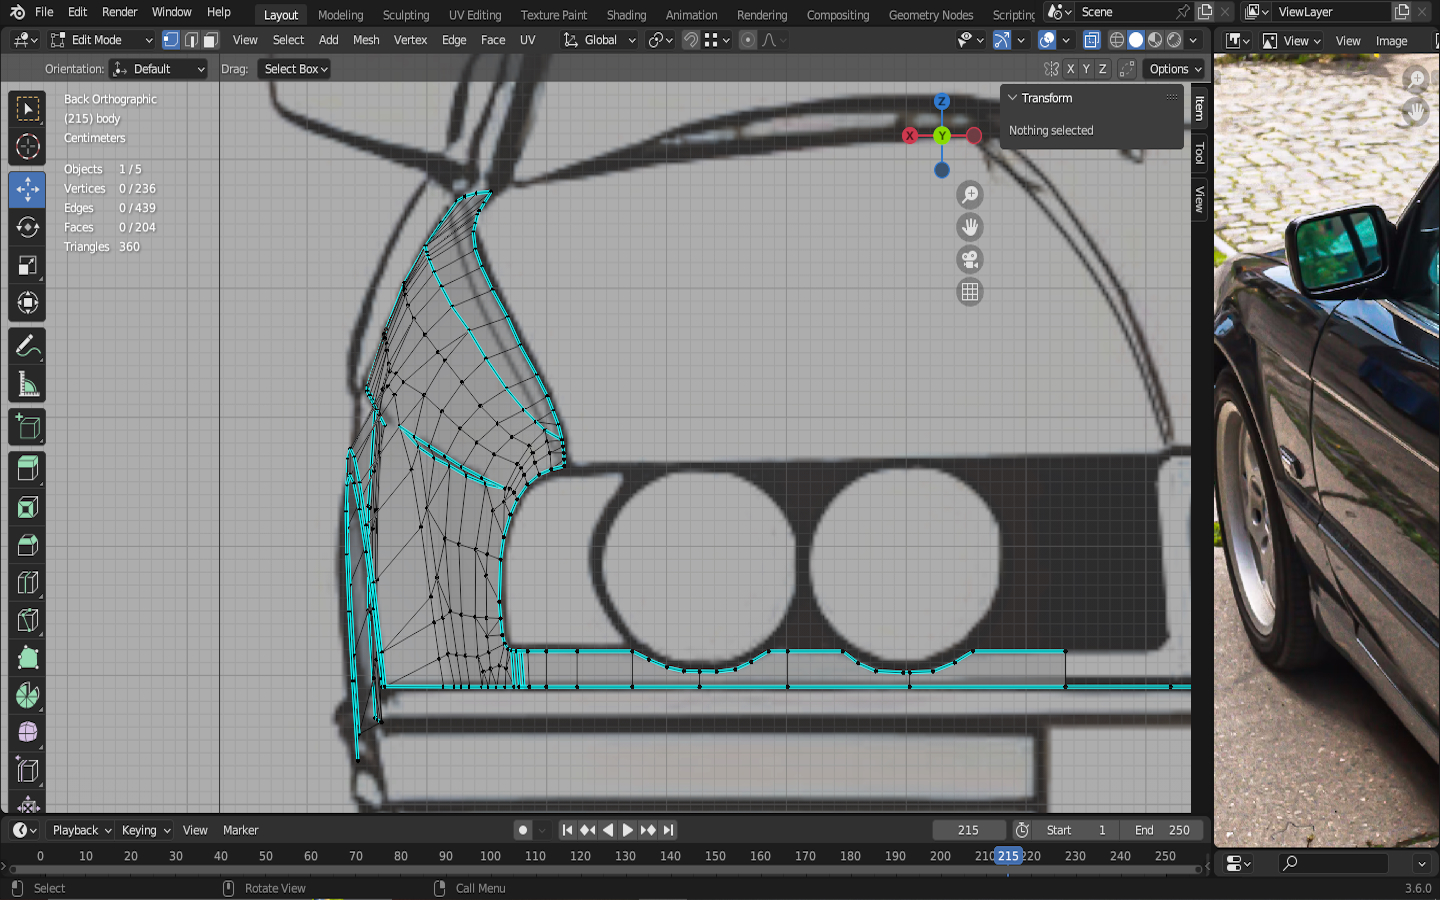1440x900 pixels.
Task: Enable X axis mirror toggle
Action: tap(1070, 69)
